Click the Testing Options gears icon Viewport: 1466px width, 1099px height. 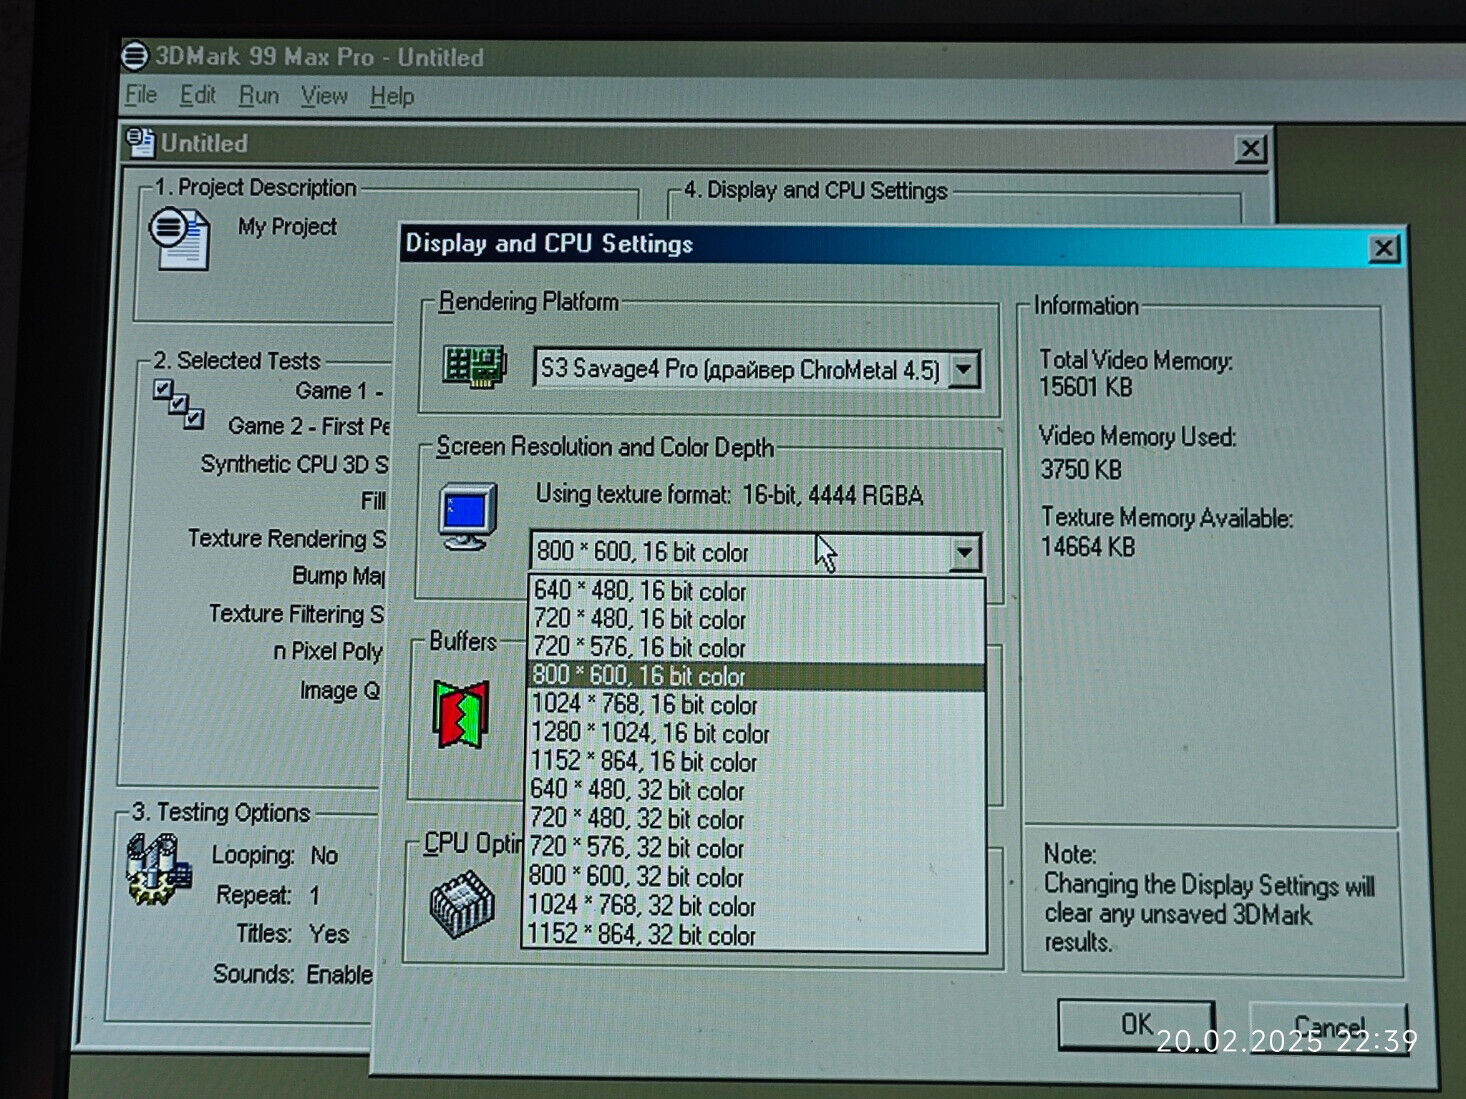(x=158, y=870)
